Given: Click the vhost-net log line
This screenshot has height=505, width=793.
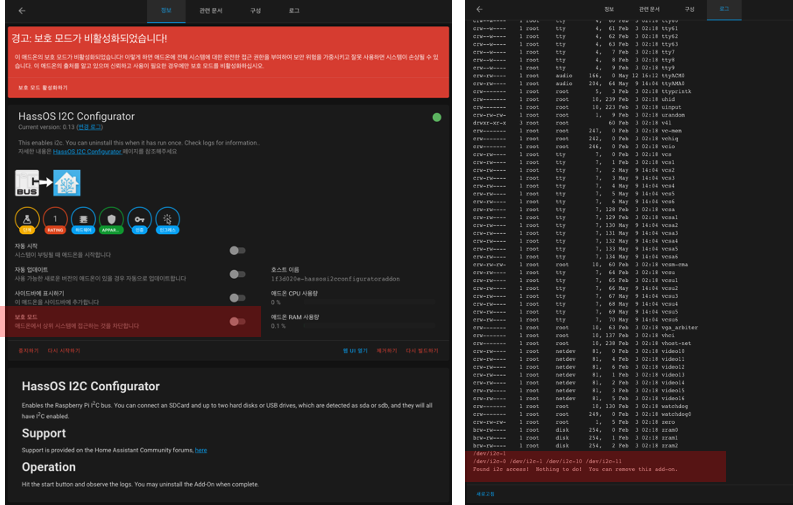Looking at the screenshot, I should tap(582, 343).
